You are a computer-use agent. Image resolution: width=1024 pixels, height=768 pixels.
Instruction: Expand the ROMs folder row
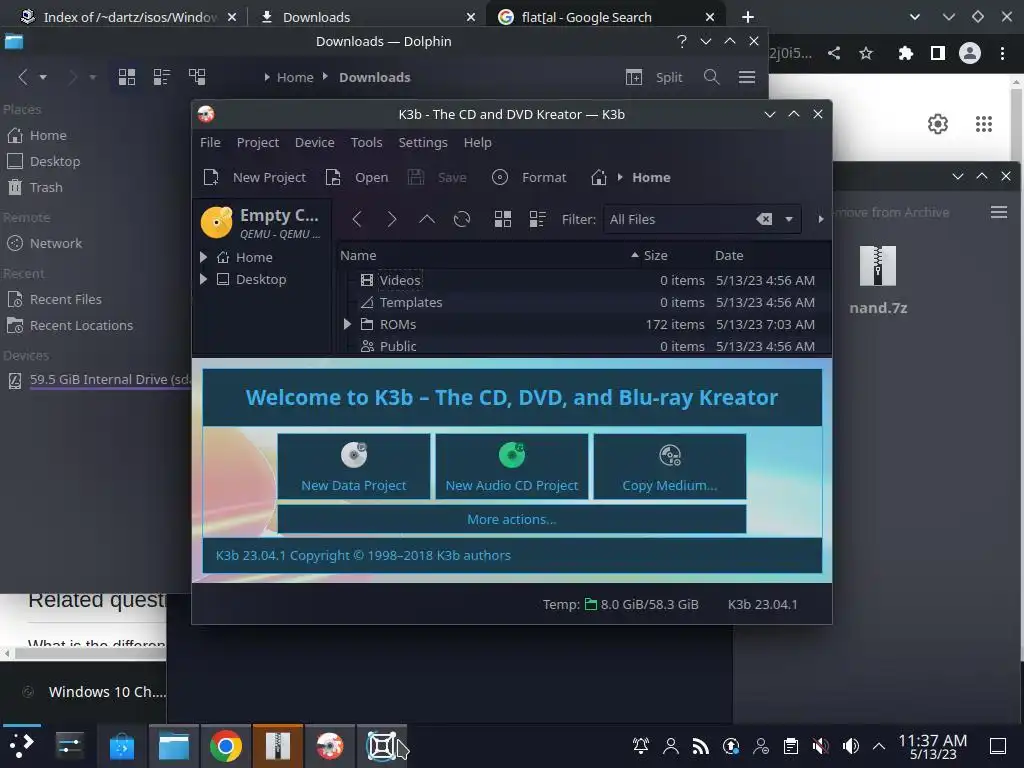pos(347,325)
